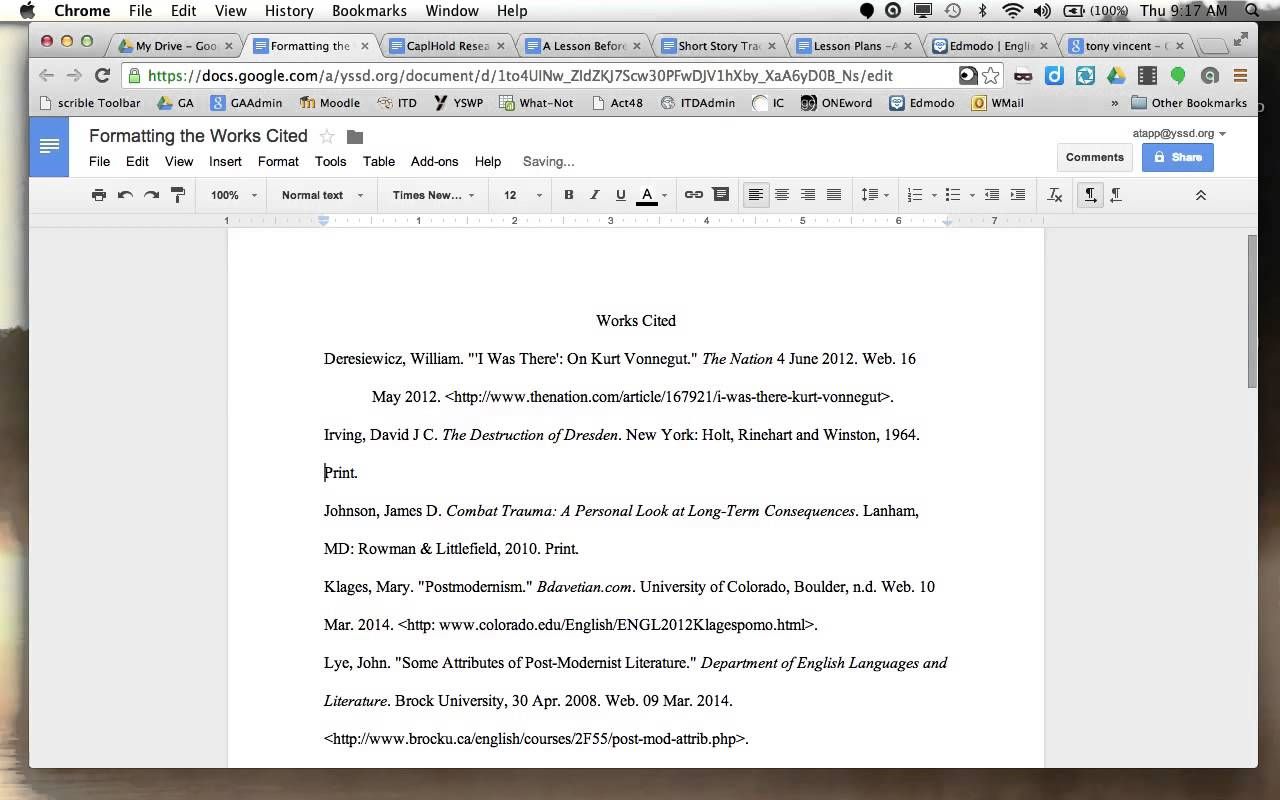Screen dimensions: 1280x800
Task: Click the Clear formatting icon
Action: click(1054, 195)
